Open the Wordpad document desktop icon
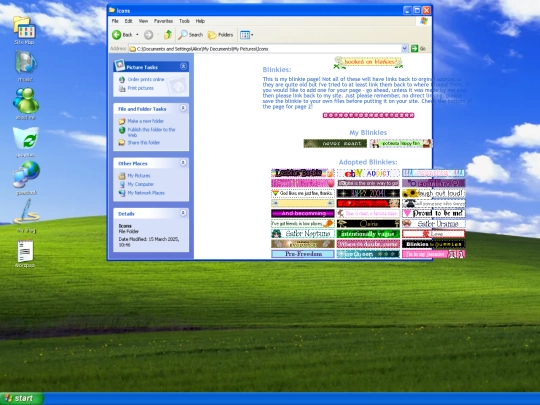Screen dimensions: 540x405 point(25,254)
